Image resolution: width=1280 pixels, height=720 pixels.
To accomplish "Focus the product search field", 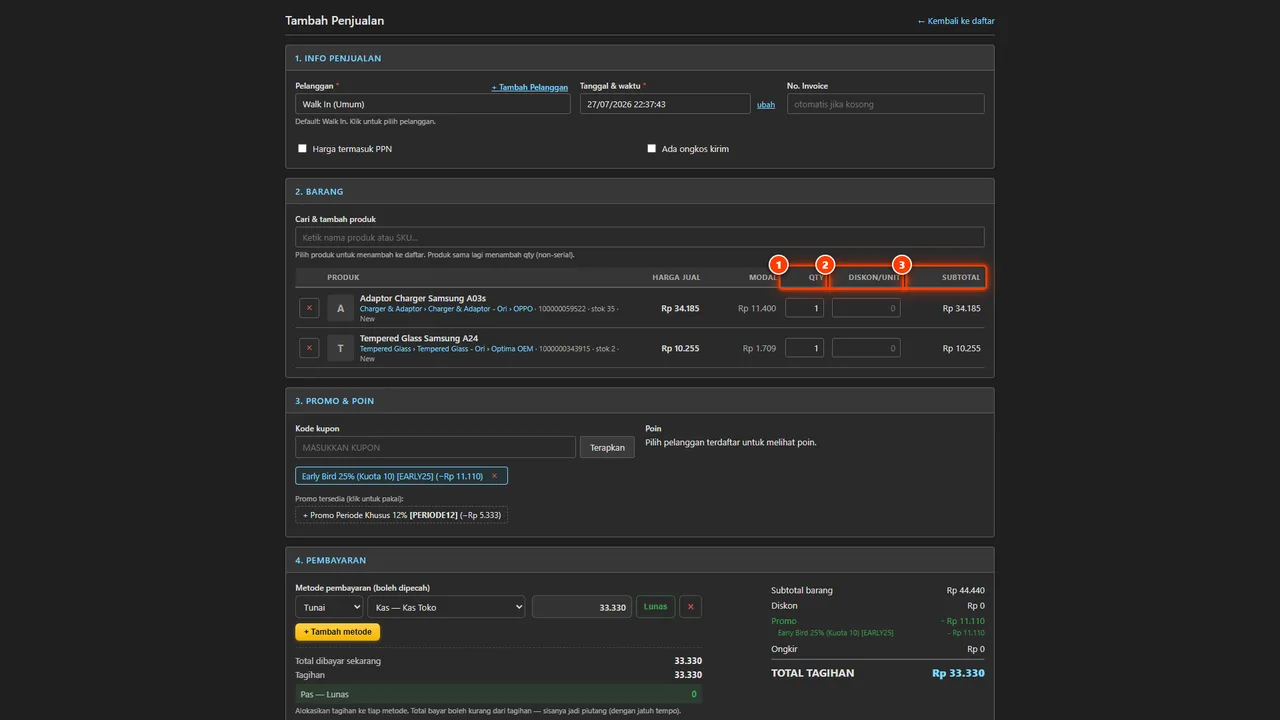I will [640, 237].
